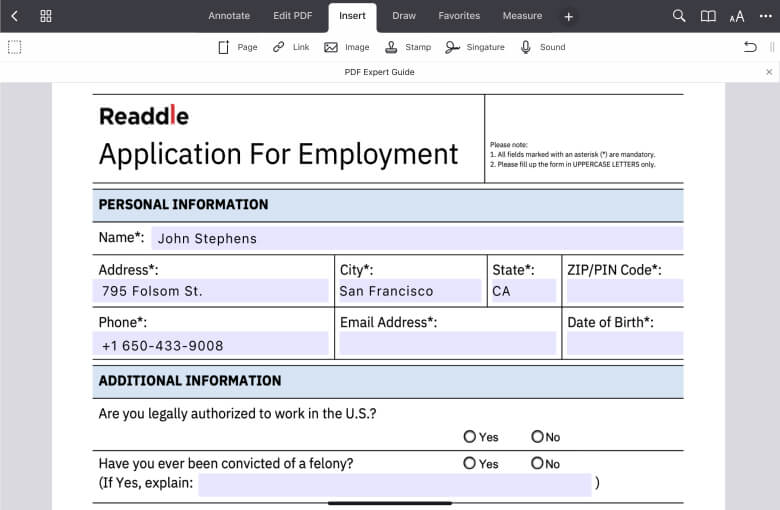The height and width of the screenshot is (510, 780).
Task: Click the City field San Francisco
Action: (410, 291)
